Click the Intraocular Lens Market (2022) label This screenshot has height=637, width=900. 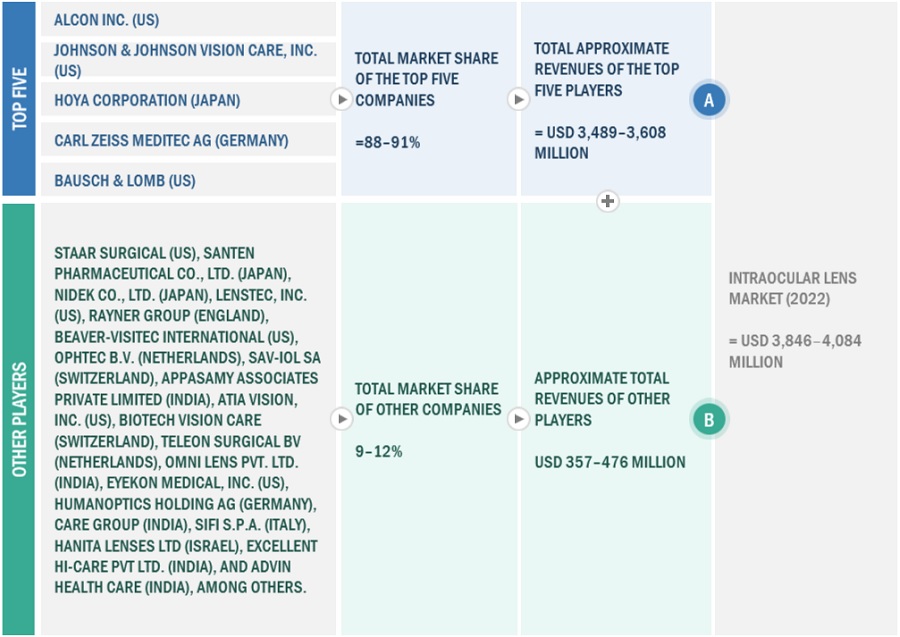click(792, 288)
